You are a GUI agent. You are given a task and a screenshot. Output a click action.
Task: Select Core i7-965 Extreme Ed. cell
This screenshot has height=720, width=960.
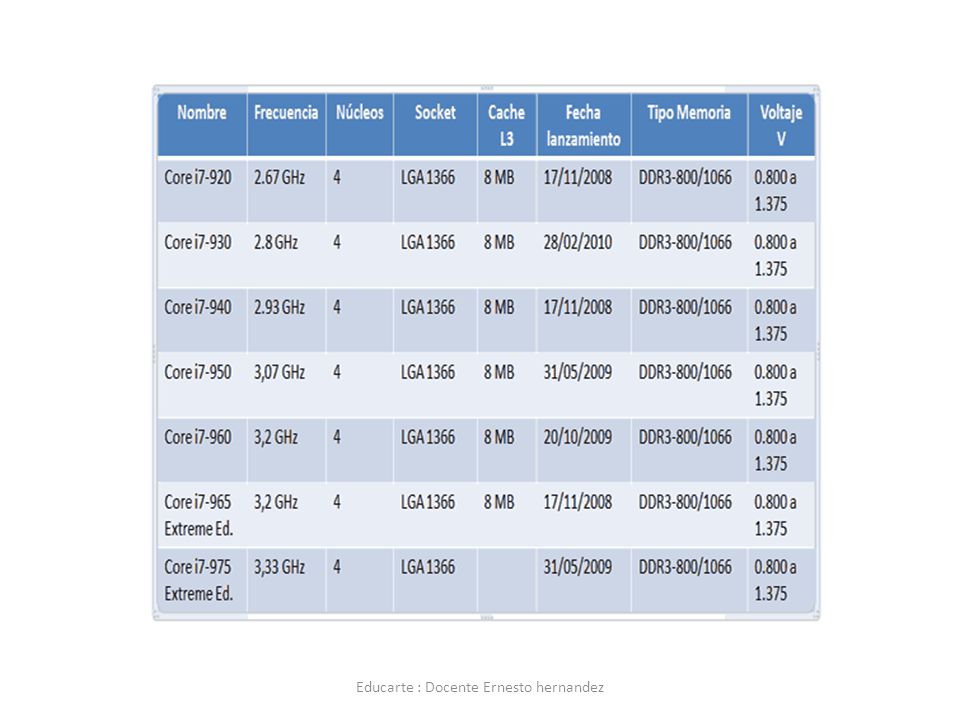(x=202, y=514)
